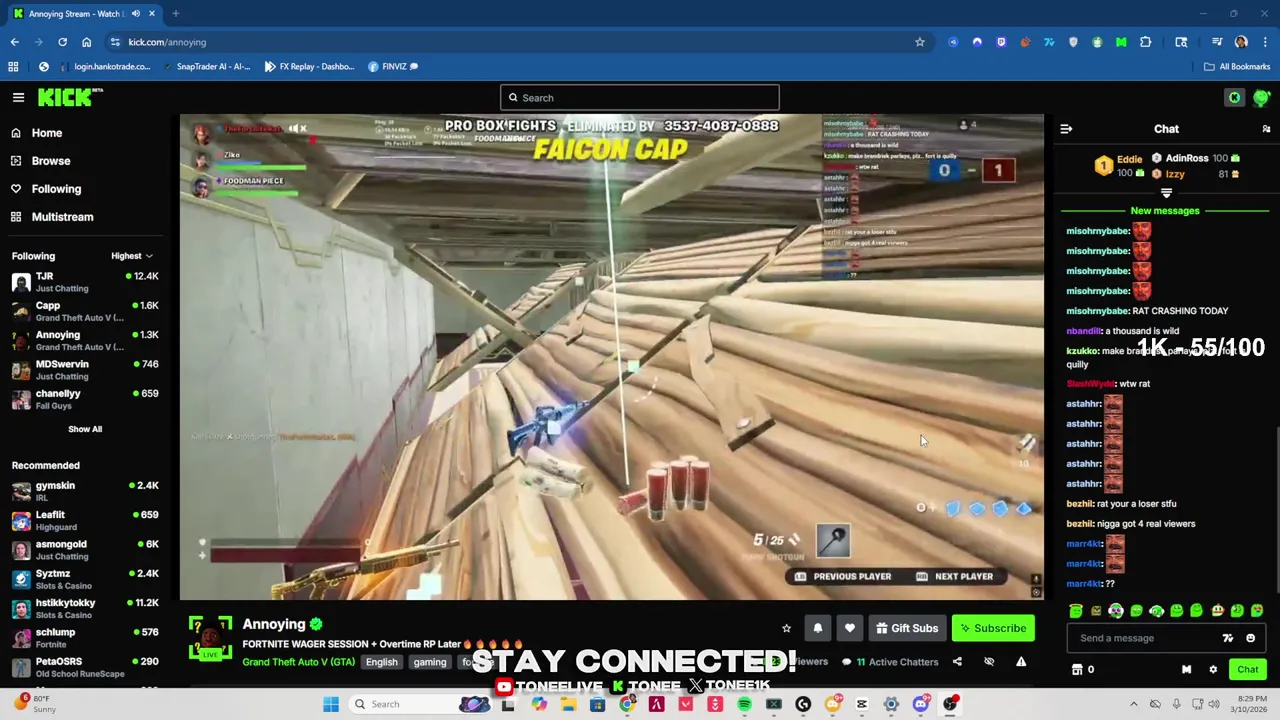Open the chat text-translate icon
Viewport: 1280px width, 720px height.
click(x=1228, y=638)
